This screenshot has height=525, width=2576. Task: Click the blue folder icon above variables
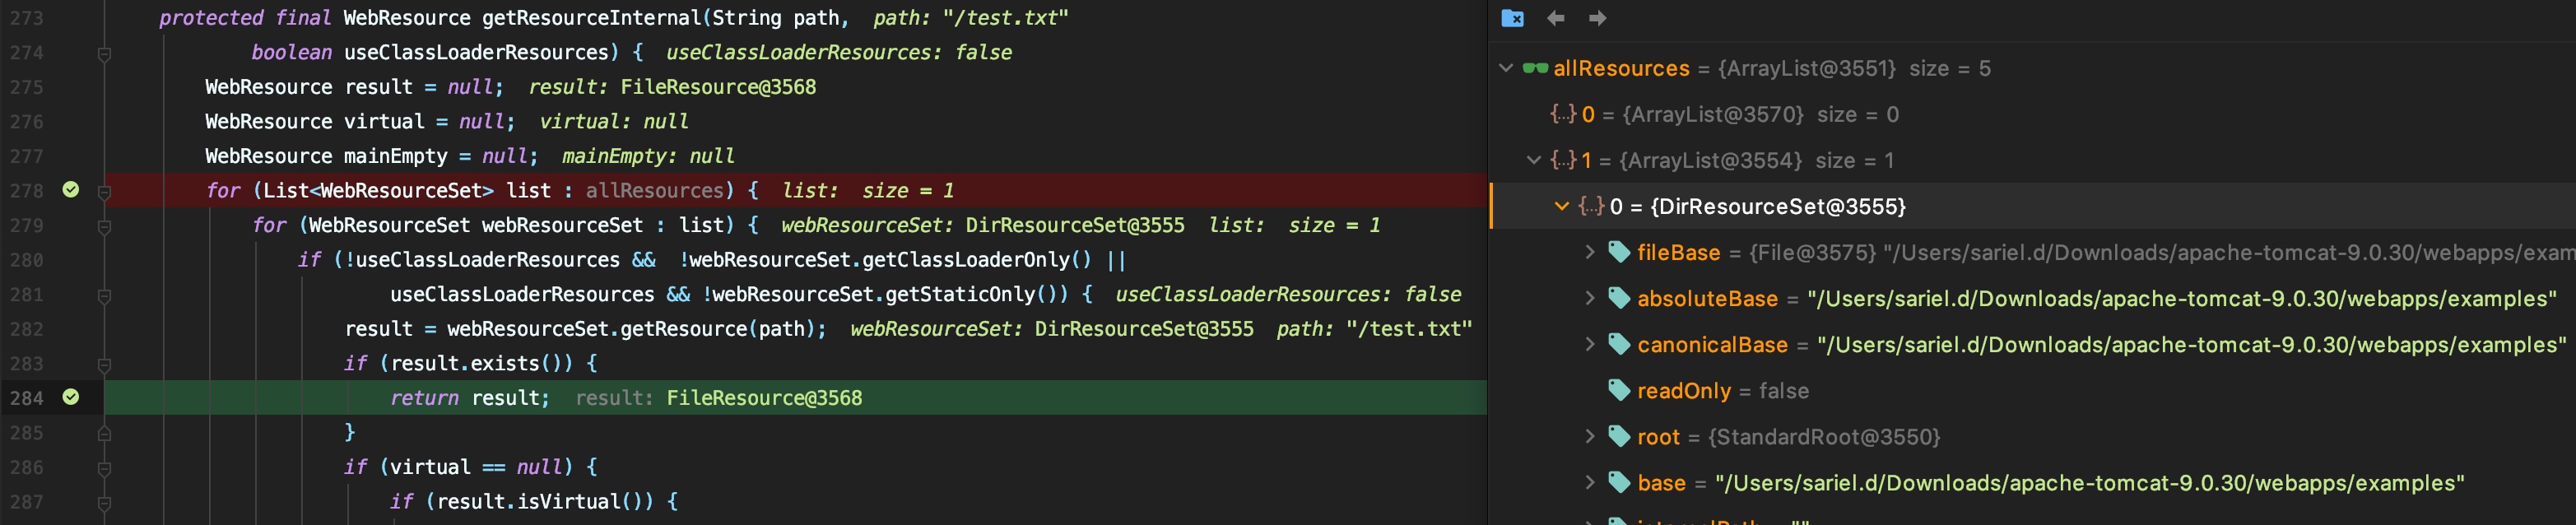pos(1512,18)
